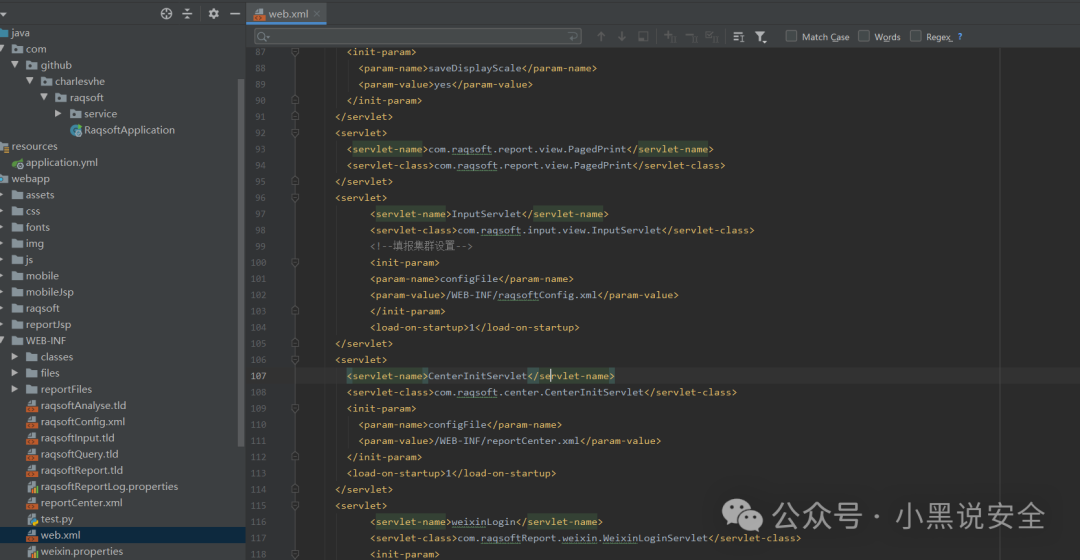Image resolution: width=1080 pixels, height=560 pixels.
Task: Fold the servlet block at line 92
Action: (x=295, y=133)
